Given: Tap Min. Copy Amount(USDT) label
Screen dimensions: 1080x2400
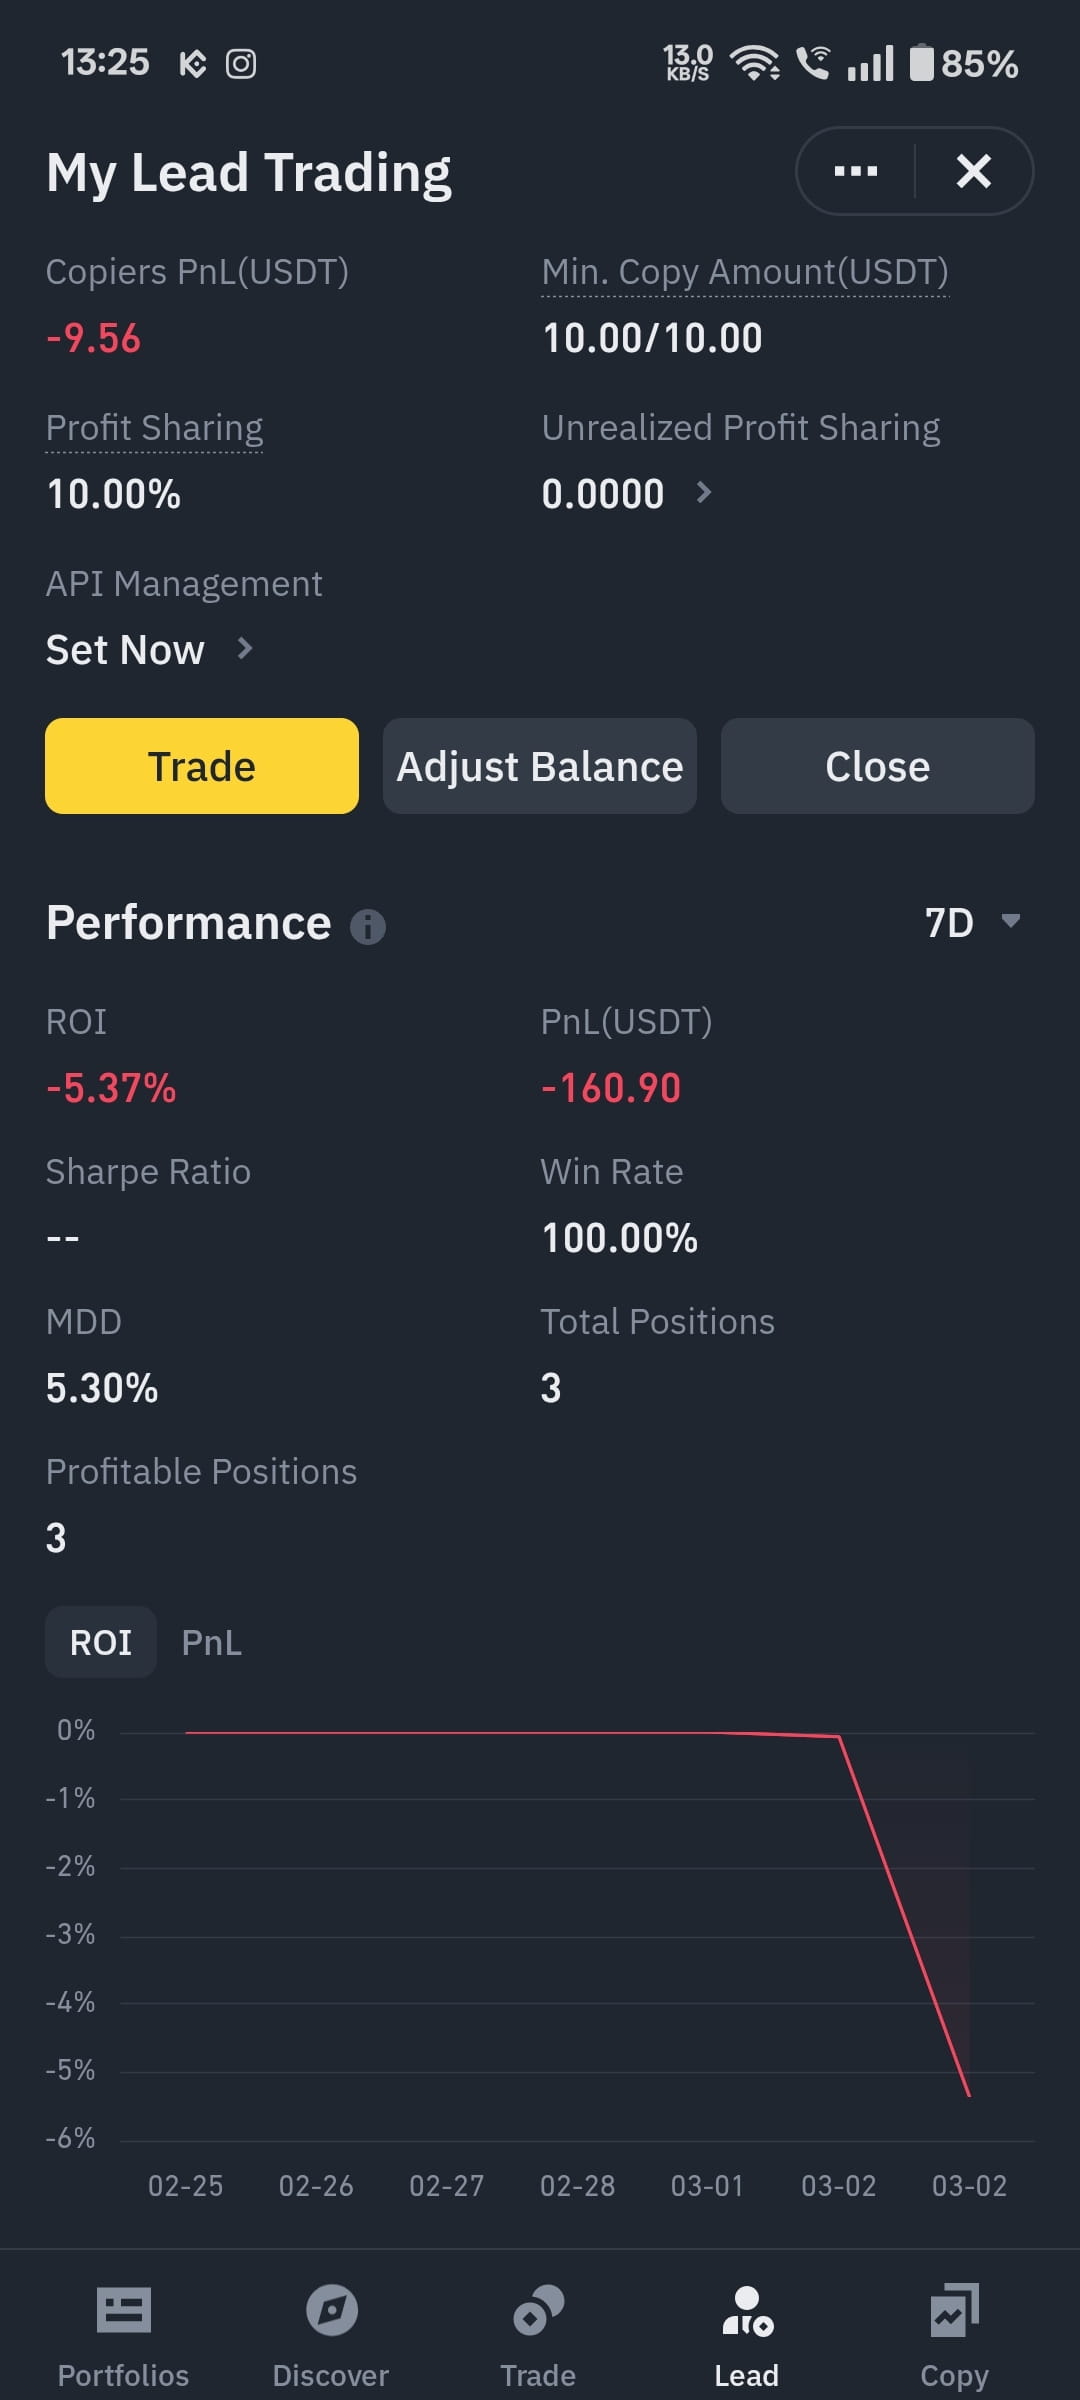Looking at the screenshot, I should tap(745, 272).
